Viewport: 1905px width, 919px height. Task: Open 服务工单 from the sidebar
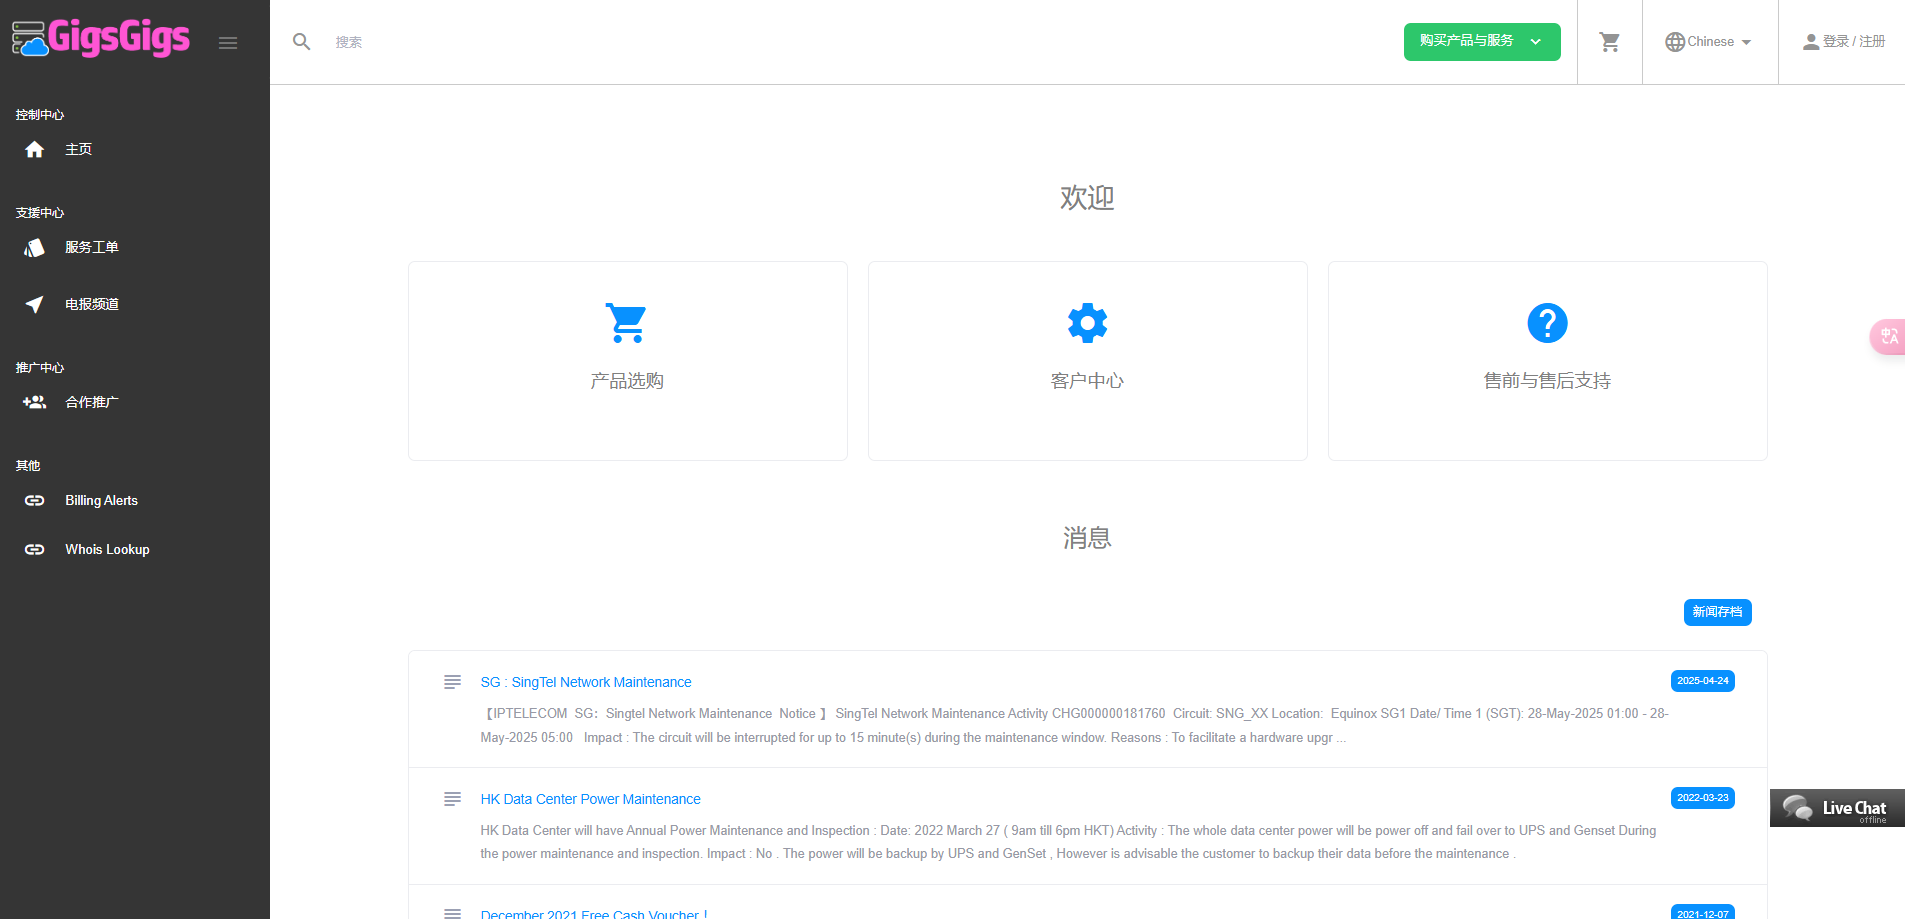click(92, 247)
